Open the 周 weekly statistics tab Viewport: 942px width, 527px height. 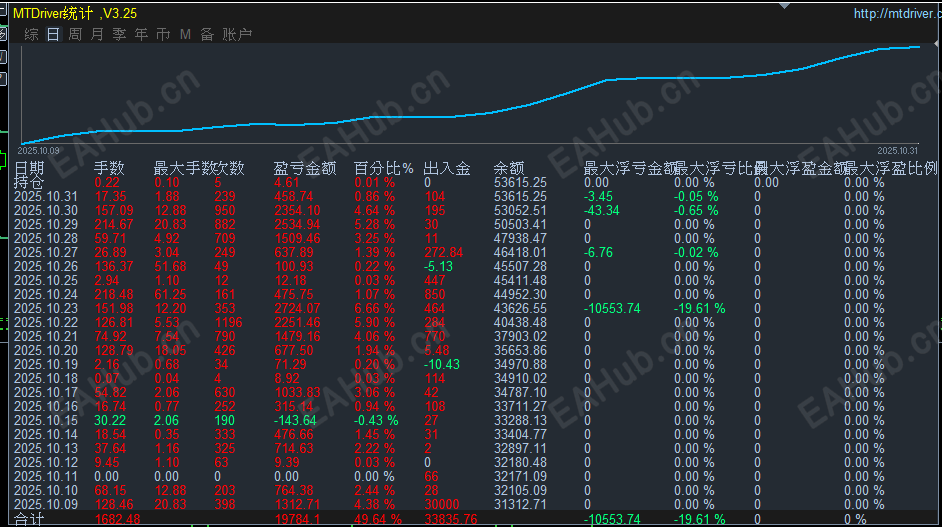(x=75, y=35)
